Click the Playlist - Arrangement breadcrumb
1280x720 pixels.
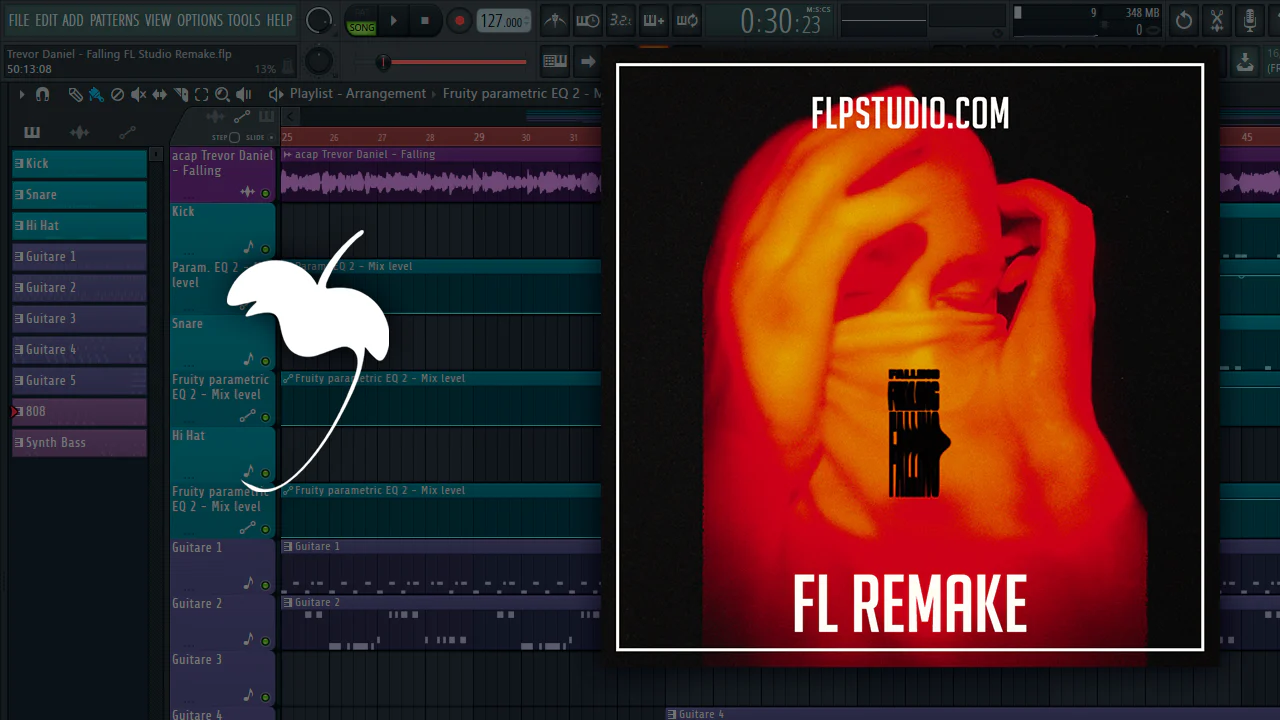coord(358,94)
